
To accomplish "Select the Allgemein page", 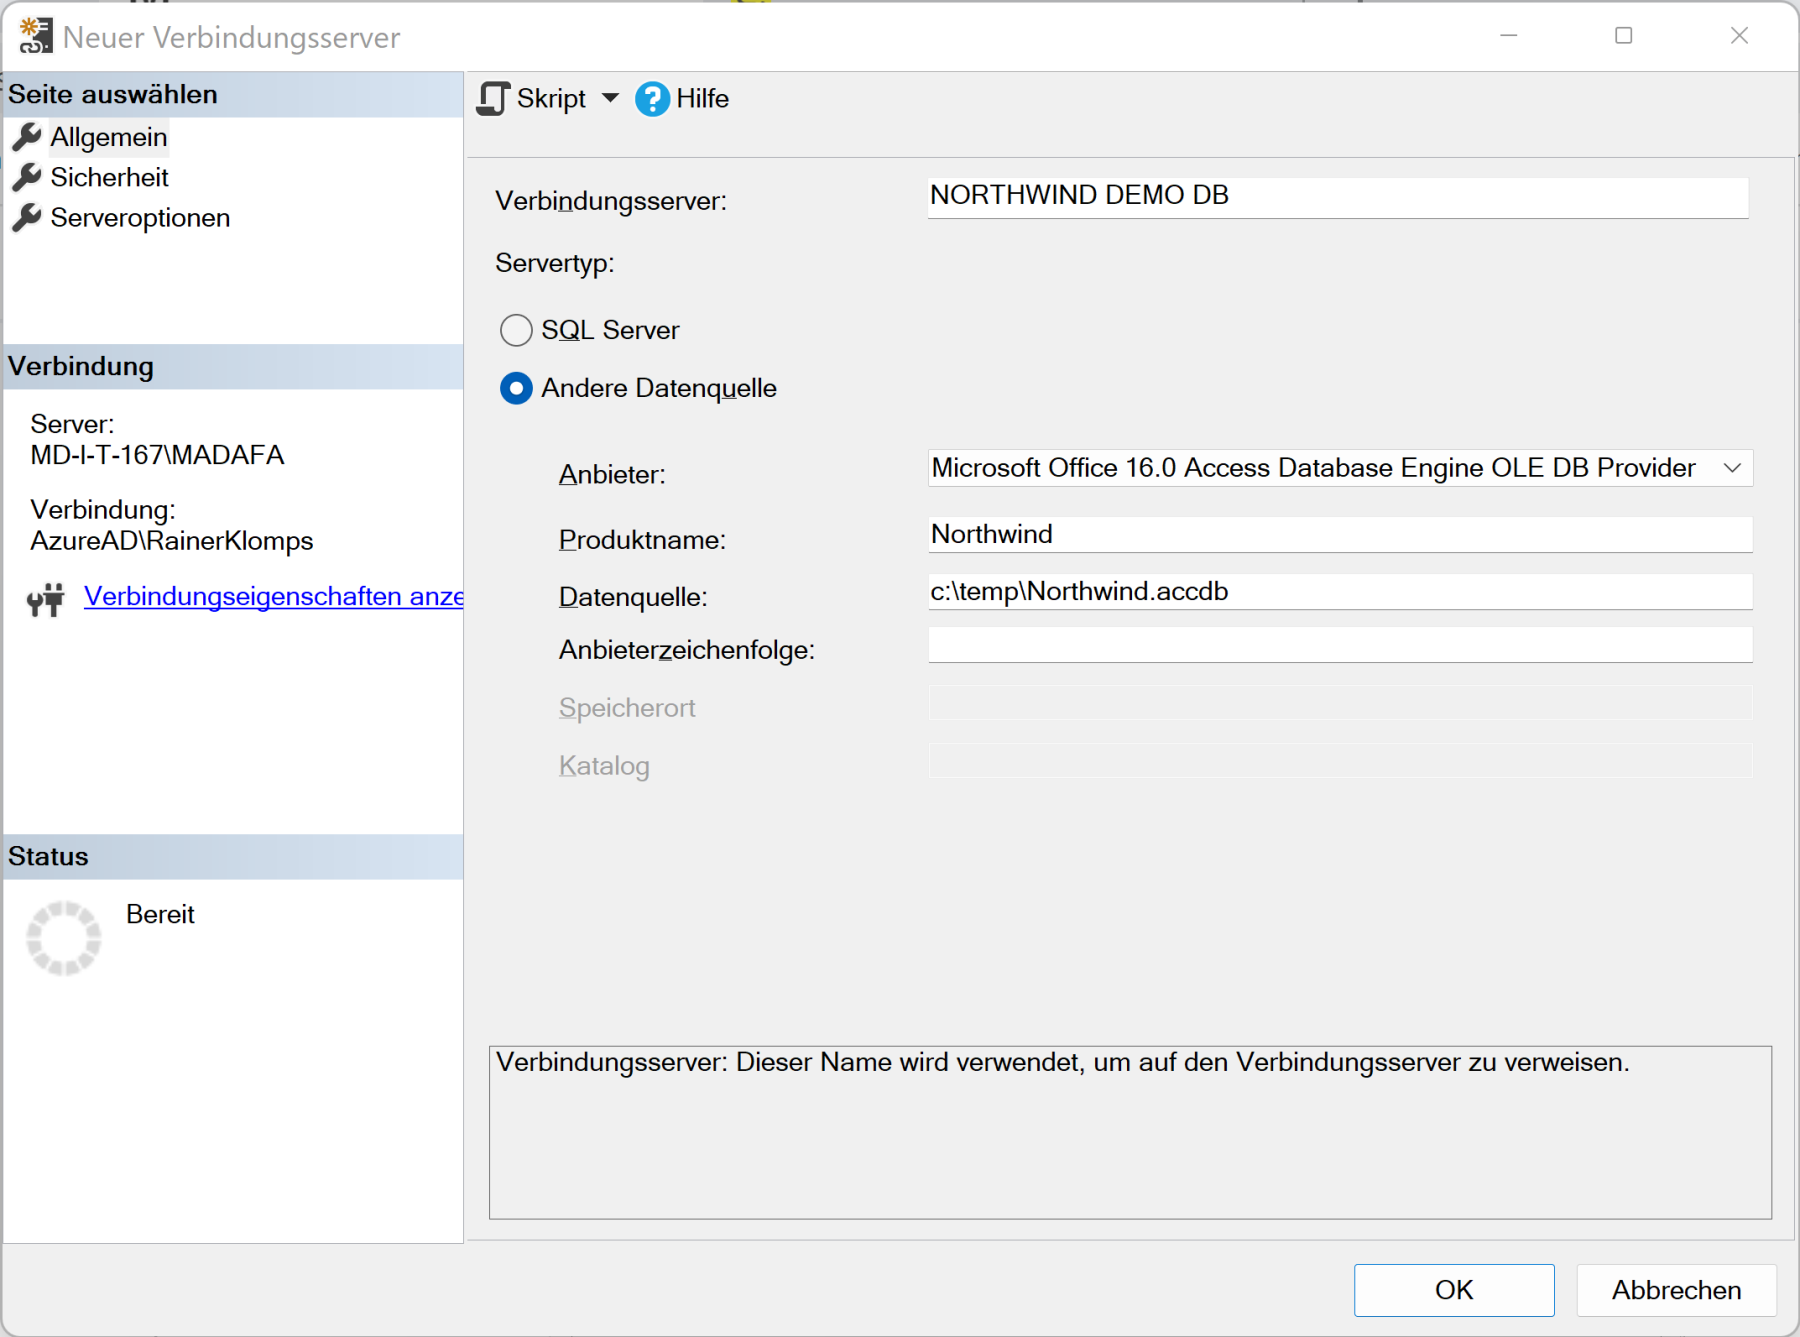I will click(x=109, y=137).
